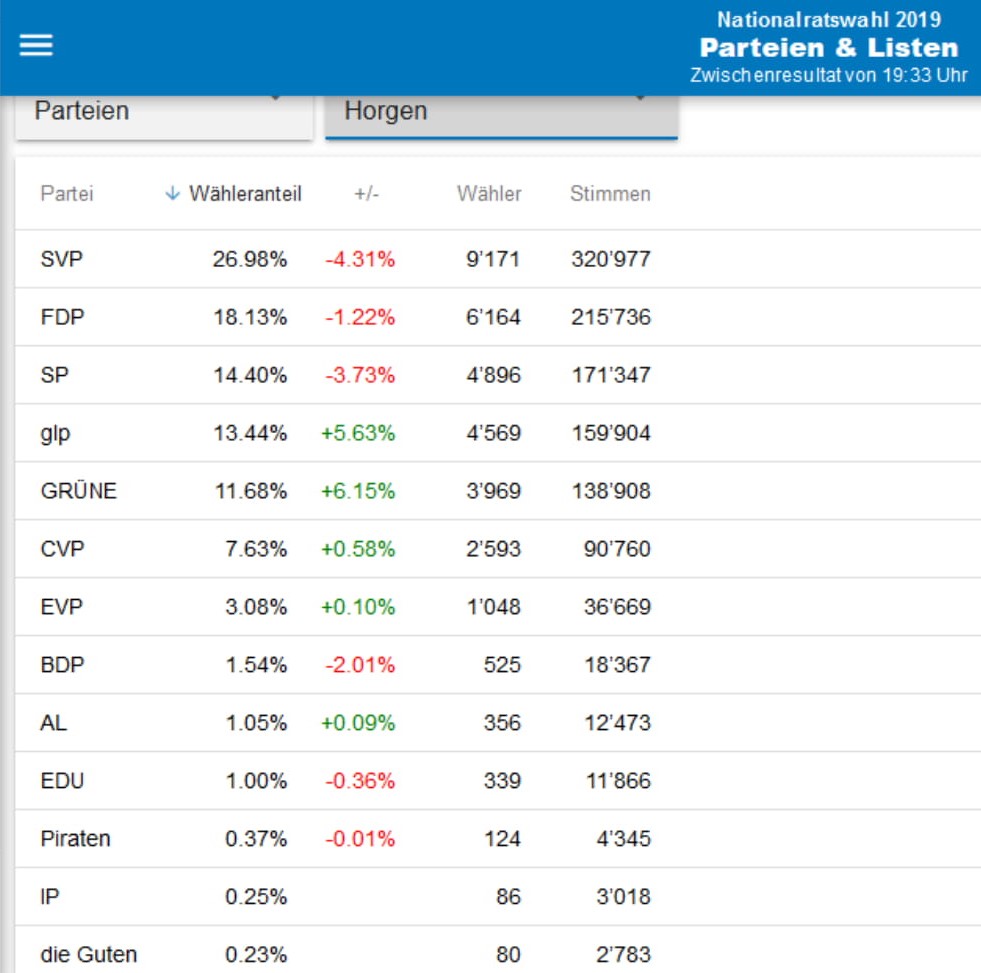Image resolution: width=981 pixels, height=973 pixels.
Task: Sort by Wähler column header
Action: 489,194
